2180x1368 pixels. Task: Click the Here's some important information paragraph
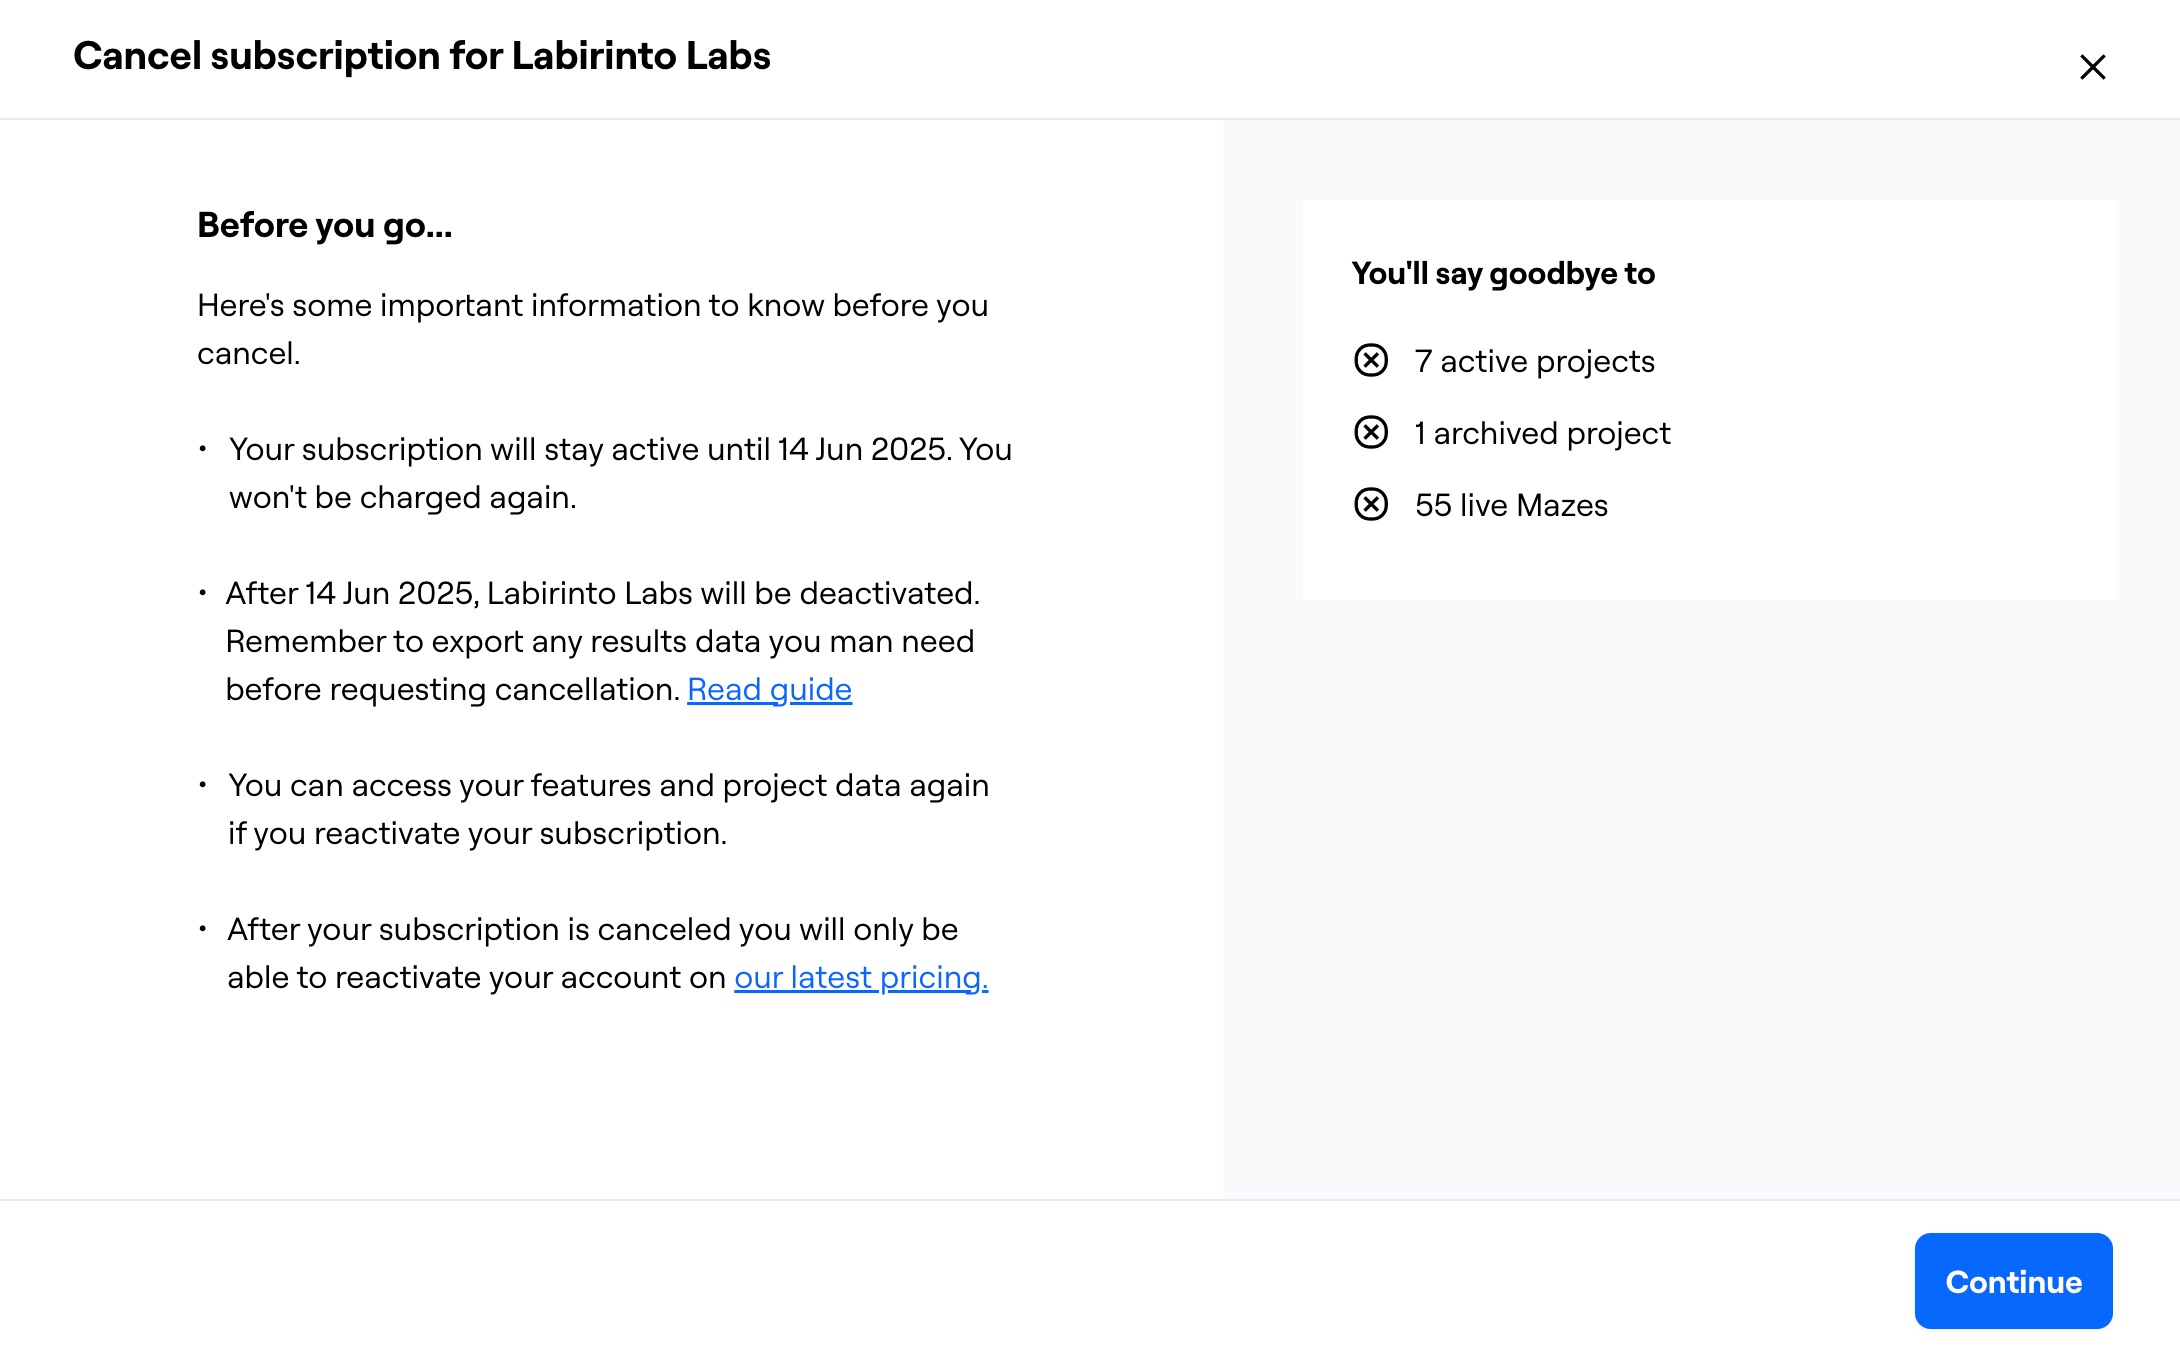click(x=593, y=329)
